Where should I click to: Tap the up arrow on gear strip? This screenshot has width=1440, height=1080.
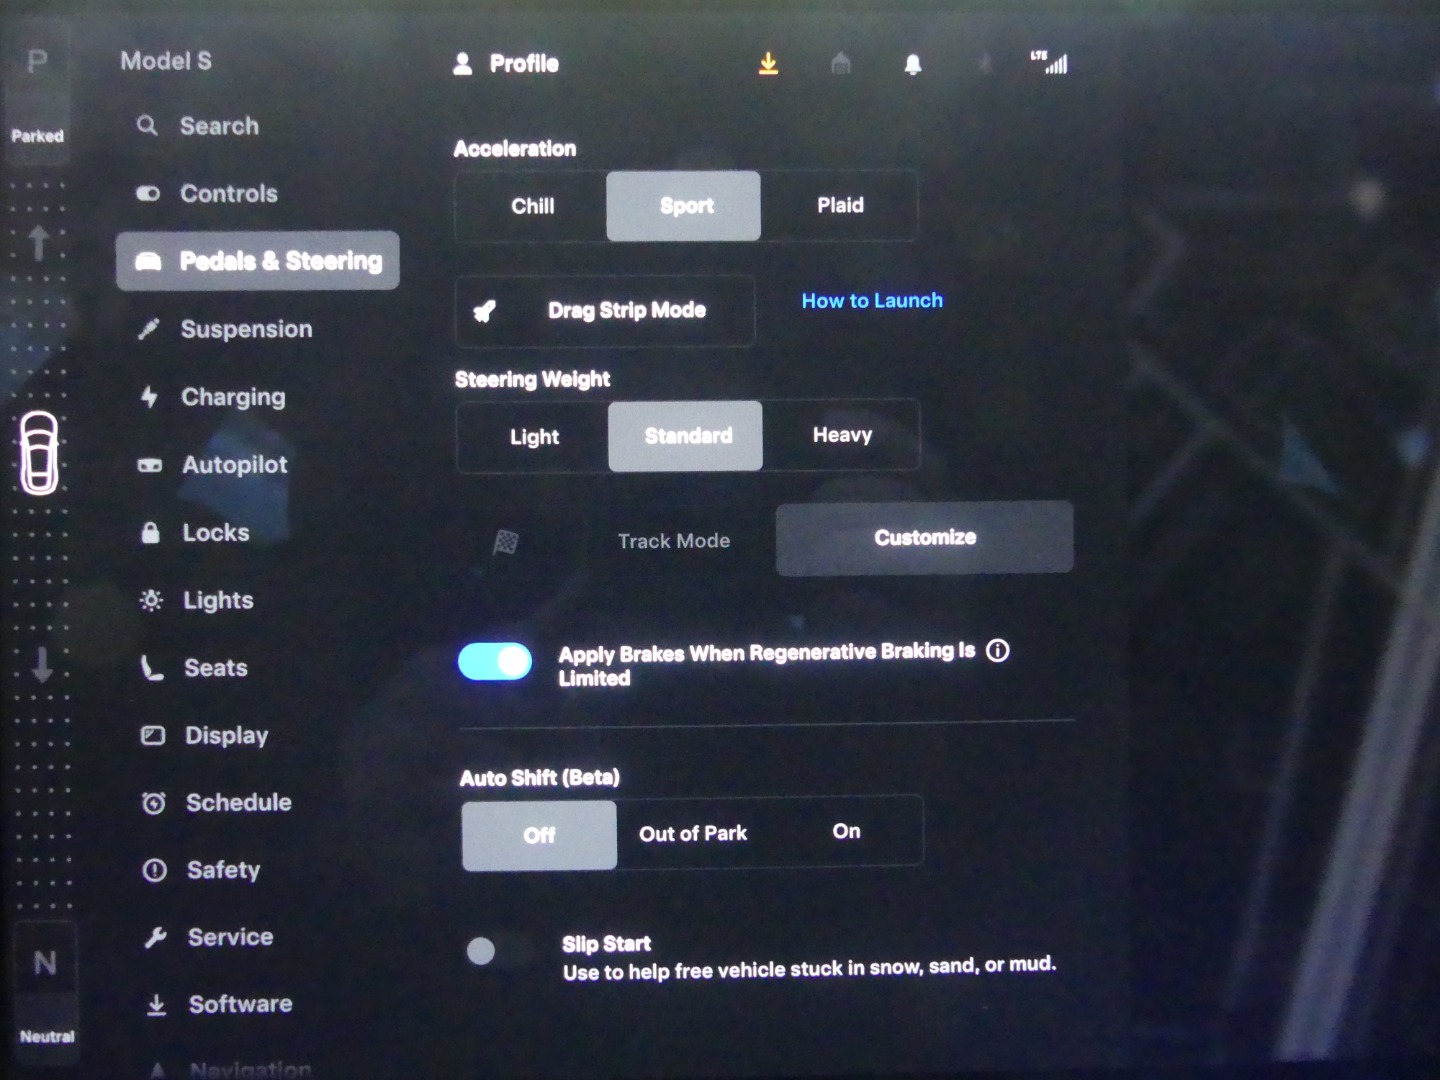[39, 242]
